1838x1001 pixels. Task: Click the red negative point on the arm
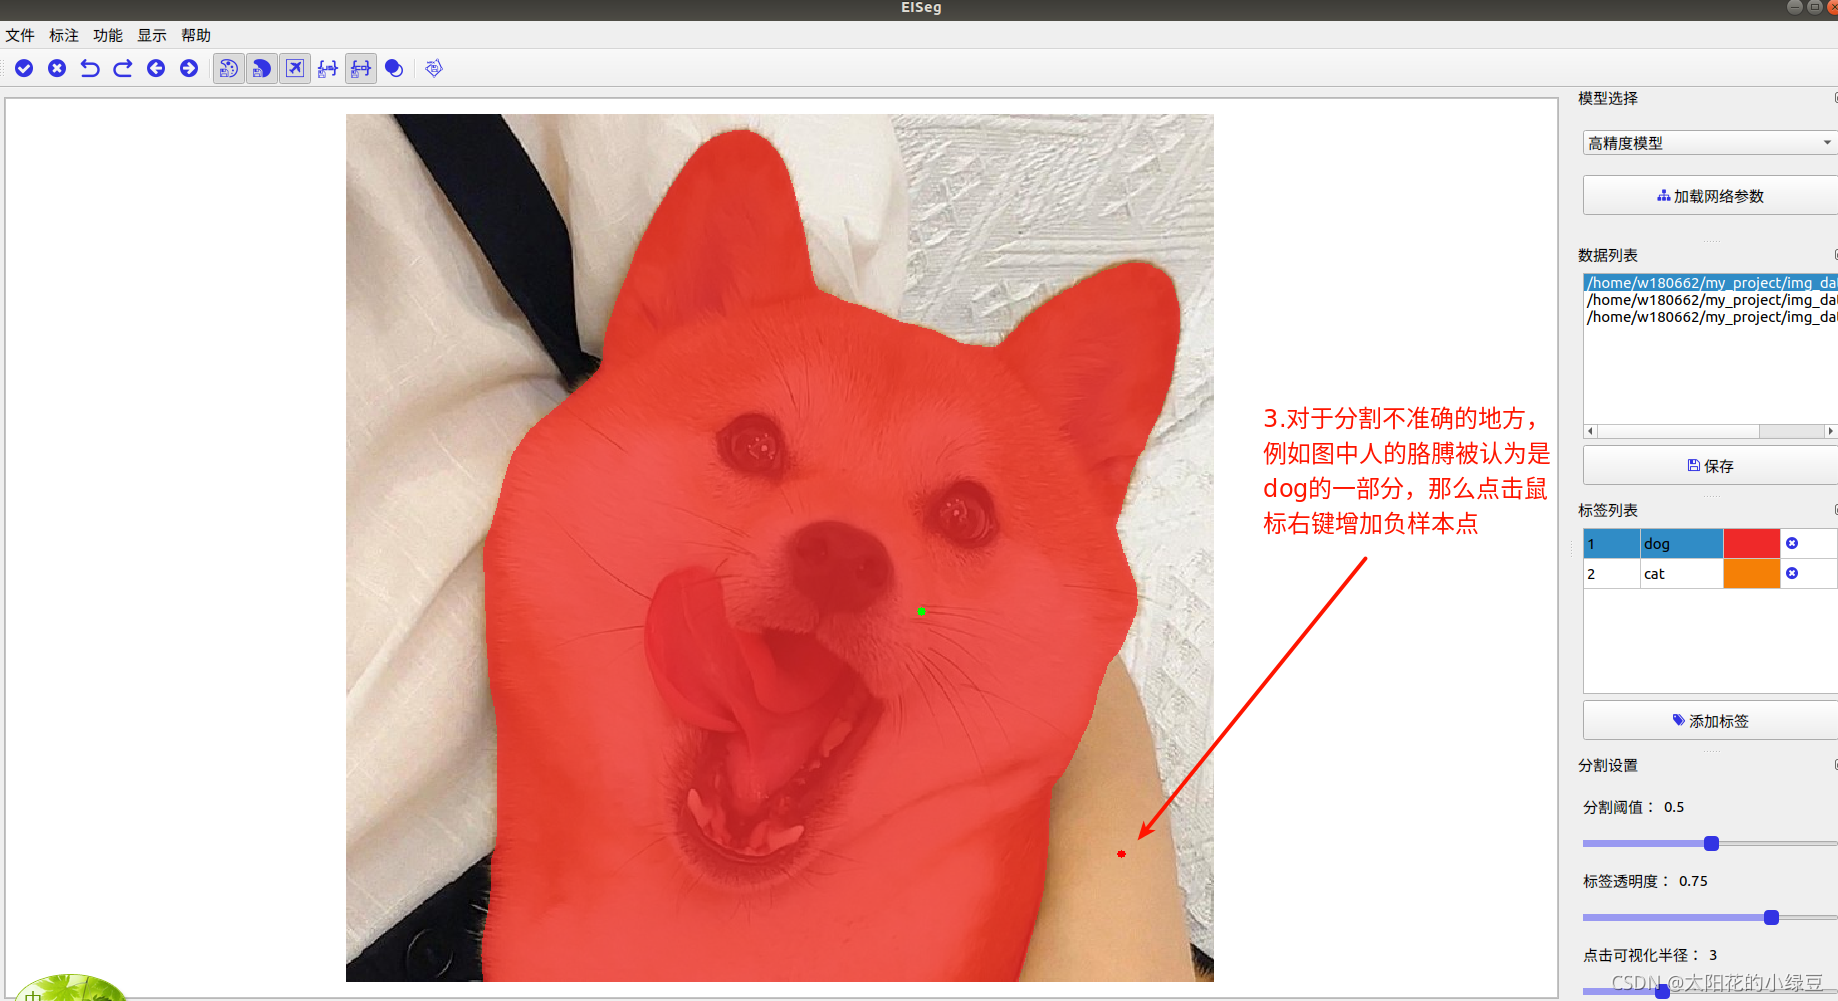tap(1121, 854)
